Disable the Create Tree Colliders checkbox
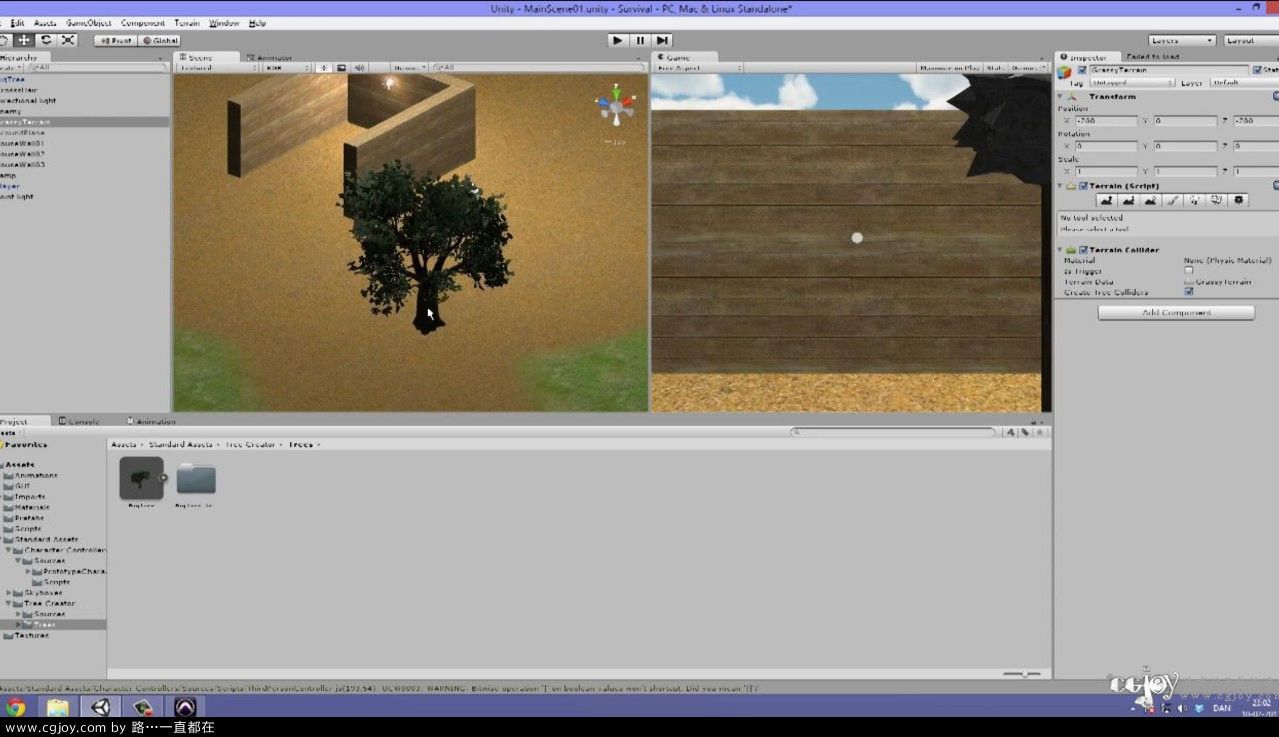Image resolution: width=1279 pixels, height=737 pixels. (x=1189, y=292)
